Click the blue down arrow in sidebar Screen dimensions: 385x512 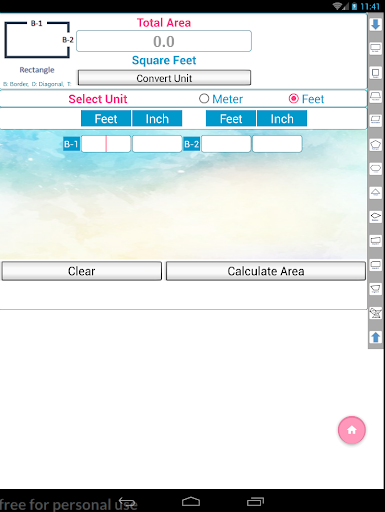[x=376, y=25]
